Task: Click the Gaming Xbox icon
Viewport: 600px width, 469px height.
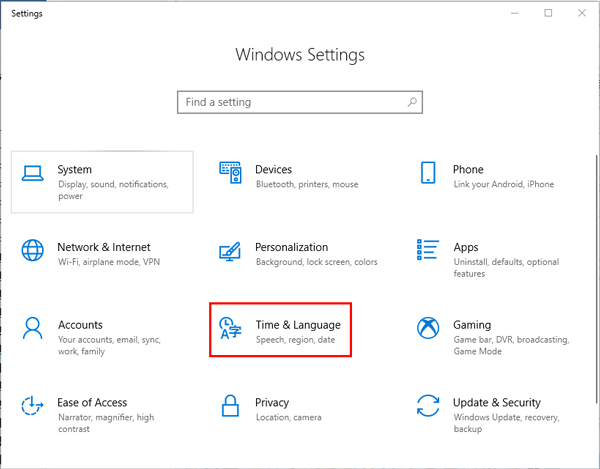Action: (428, 328)
